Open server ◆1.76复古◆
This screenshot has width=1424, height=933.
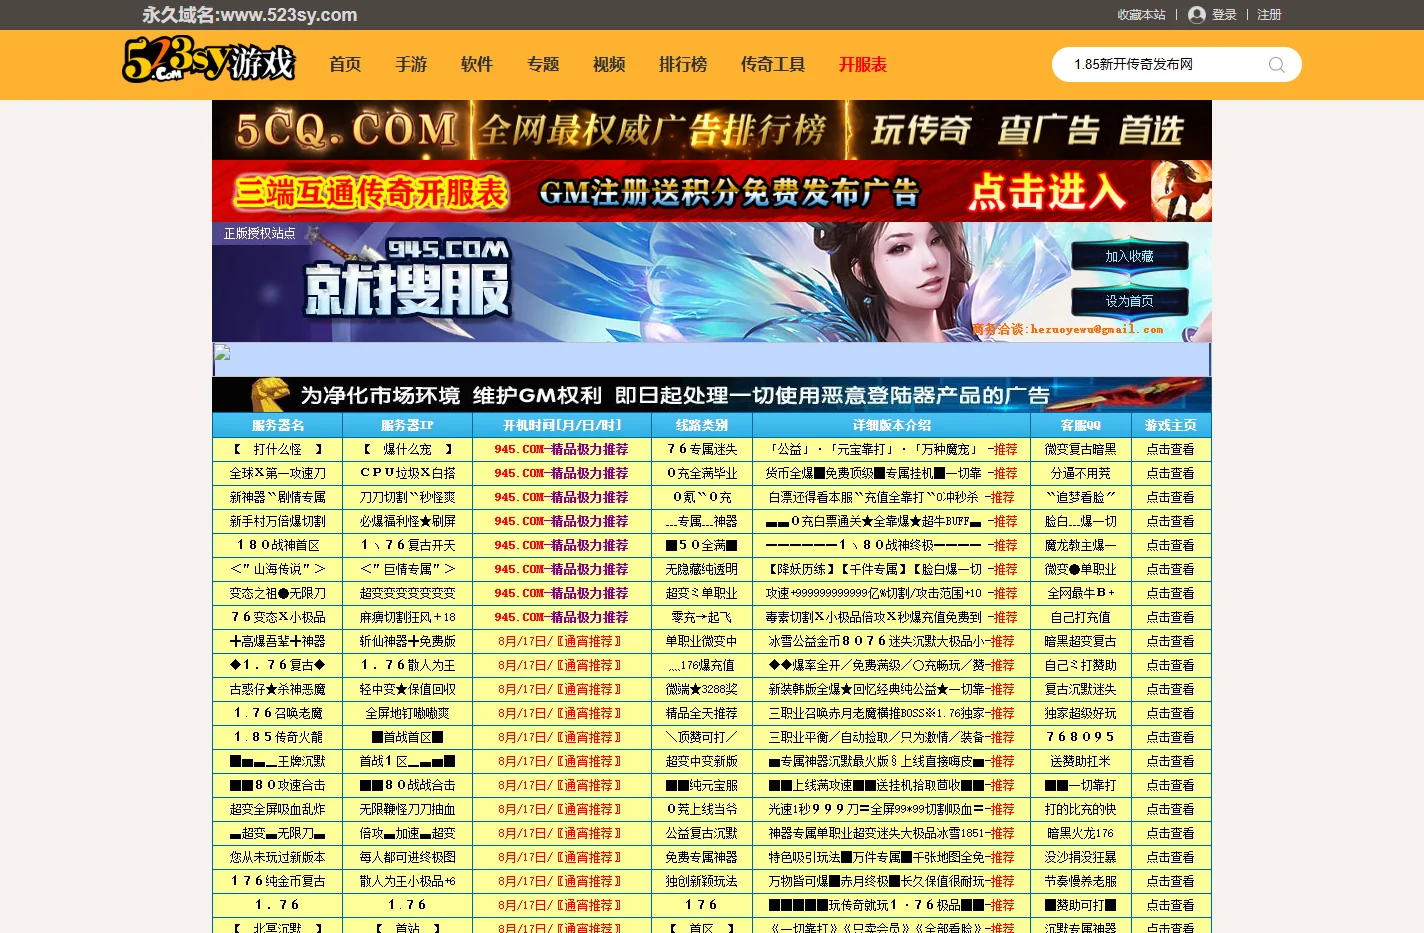(x=278, y=665)
